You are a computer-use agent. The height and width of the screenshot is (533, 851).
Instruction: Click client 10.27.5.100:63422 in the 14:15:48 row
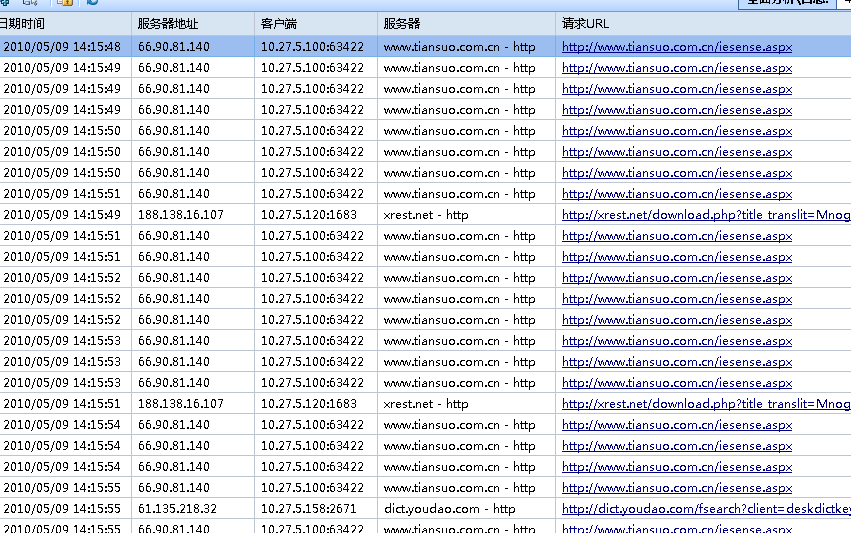pos(312,47)
